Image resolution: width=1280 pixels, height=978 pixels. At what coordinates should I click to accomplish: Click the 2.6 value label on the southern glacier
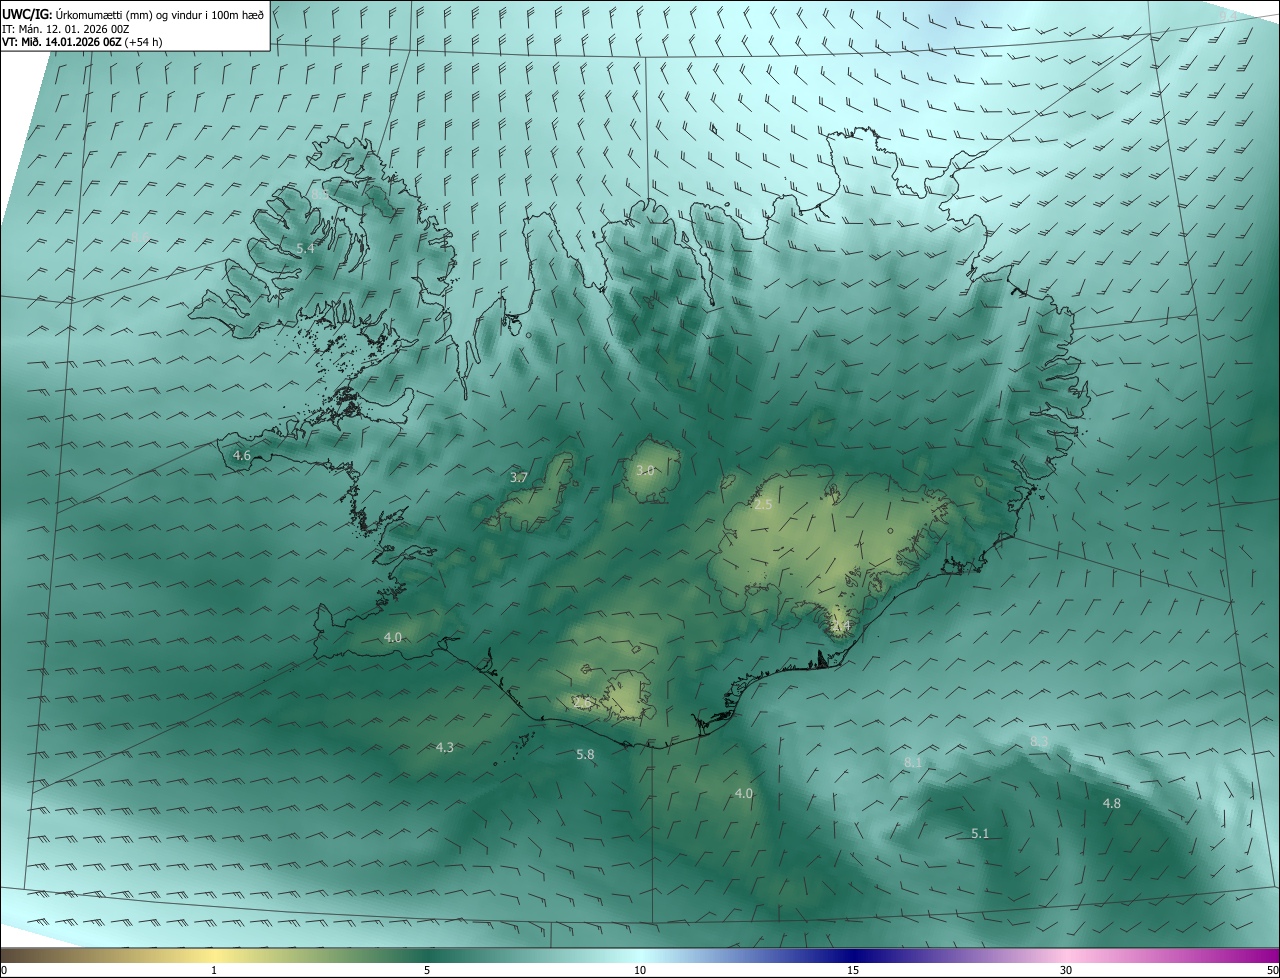[582, 703]
